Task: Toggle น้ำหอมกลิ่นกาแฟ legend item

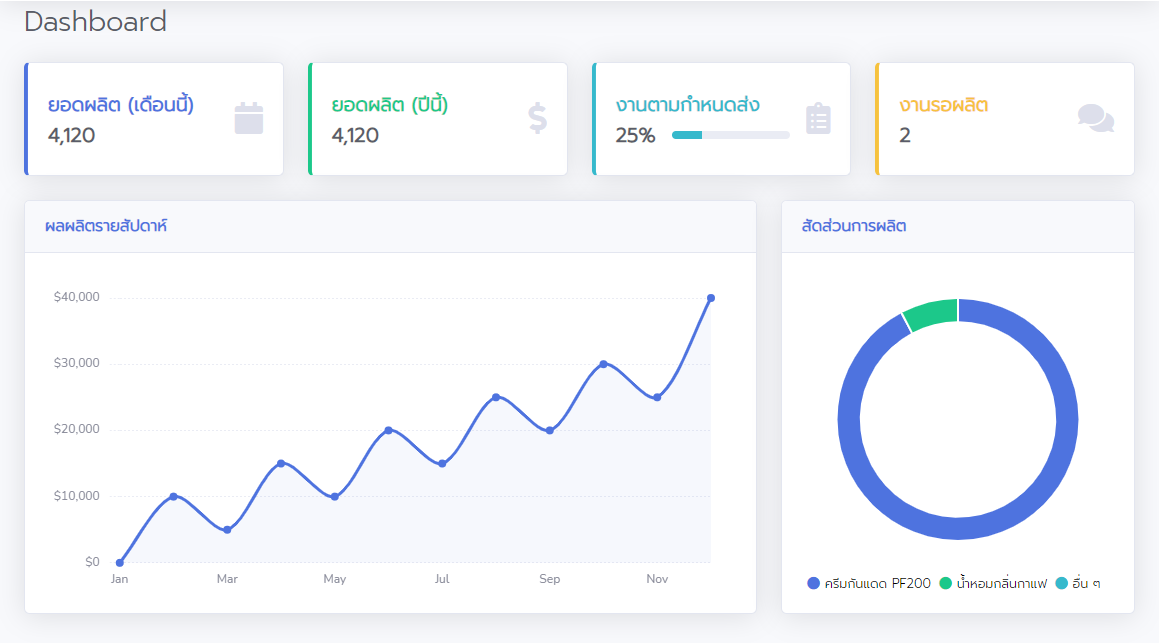Action: tap(993, 583)
